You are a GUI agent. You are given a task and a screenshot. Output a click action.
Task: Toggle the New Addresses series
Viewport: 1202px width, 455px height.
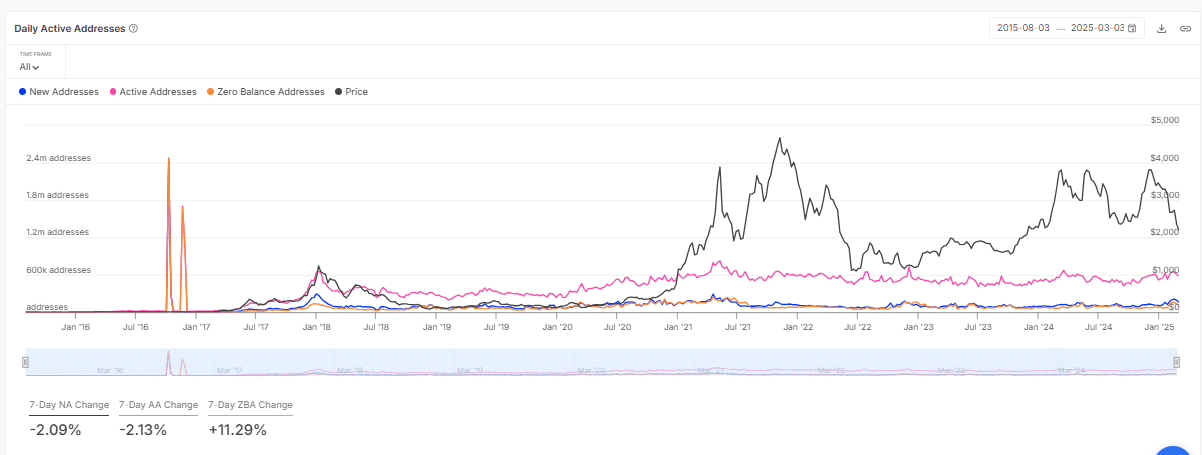pos(59,92)
